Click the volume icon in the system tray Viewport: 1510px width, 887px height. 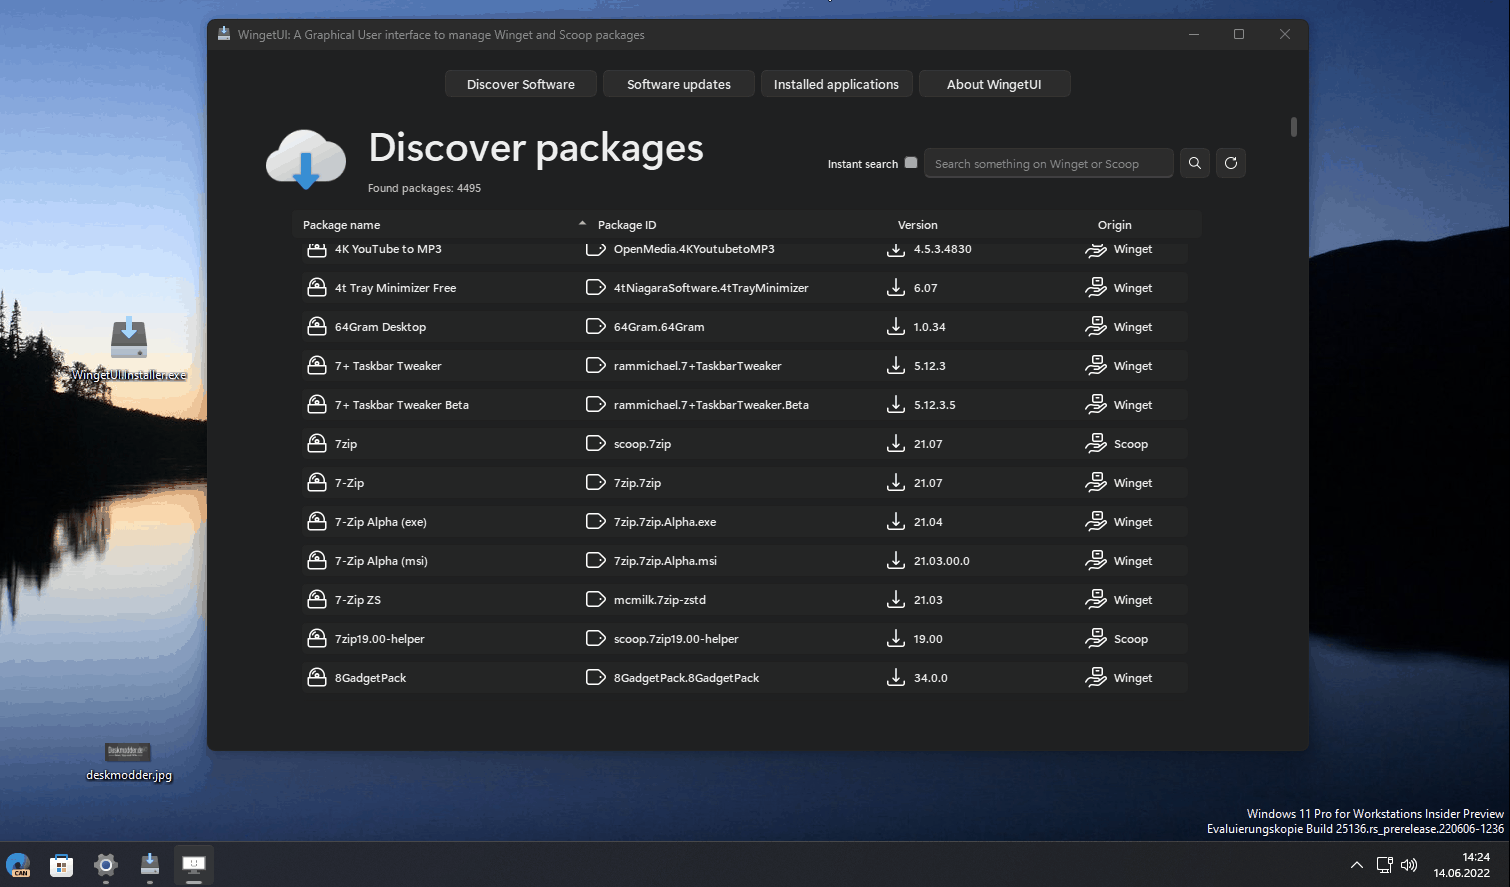[1409, 865]
